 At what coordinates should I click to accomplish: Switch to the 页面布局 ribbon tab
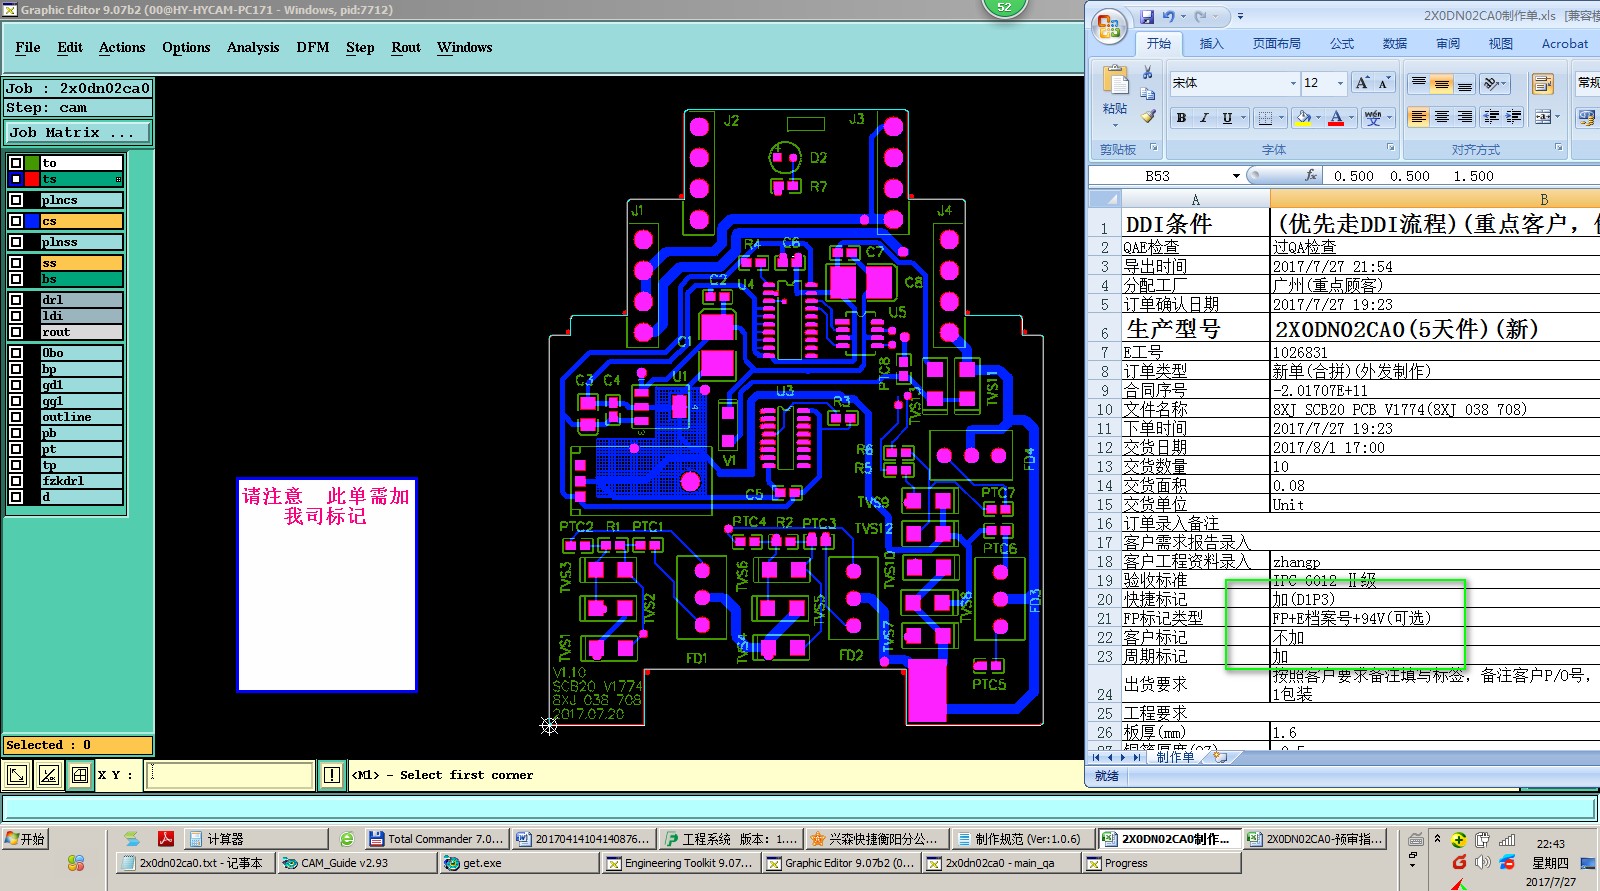click(x=1276, y=44)
